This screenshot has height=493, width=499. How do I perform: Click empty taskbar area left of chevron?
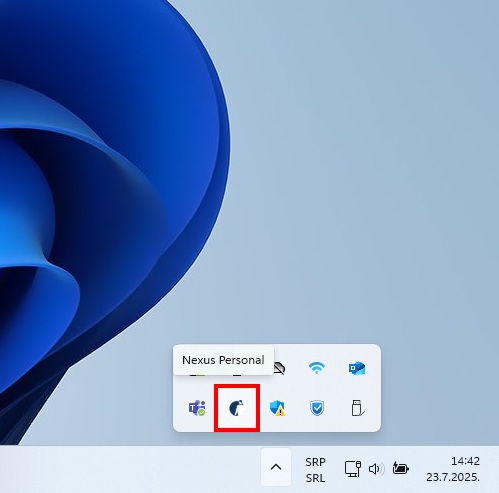pos(130,469)
